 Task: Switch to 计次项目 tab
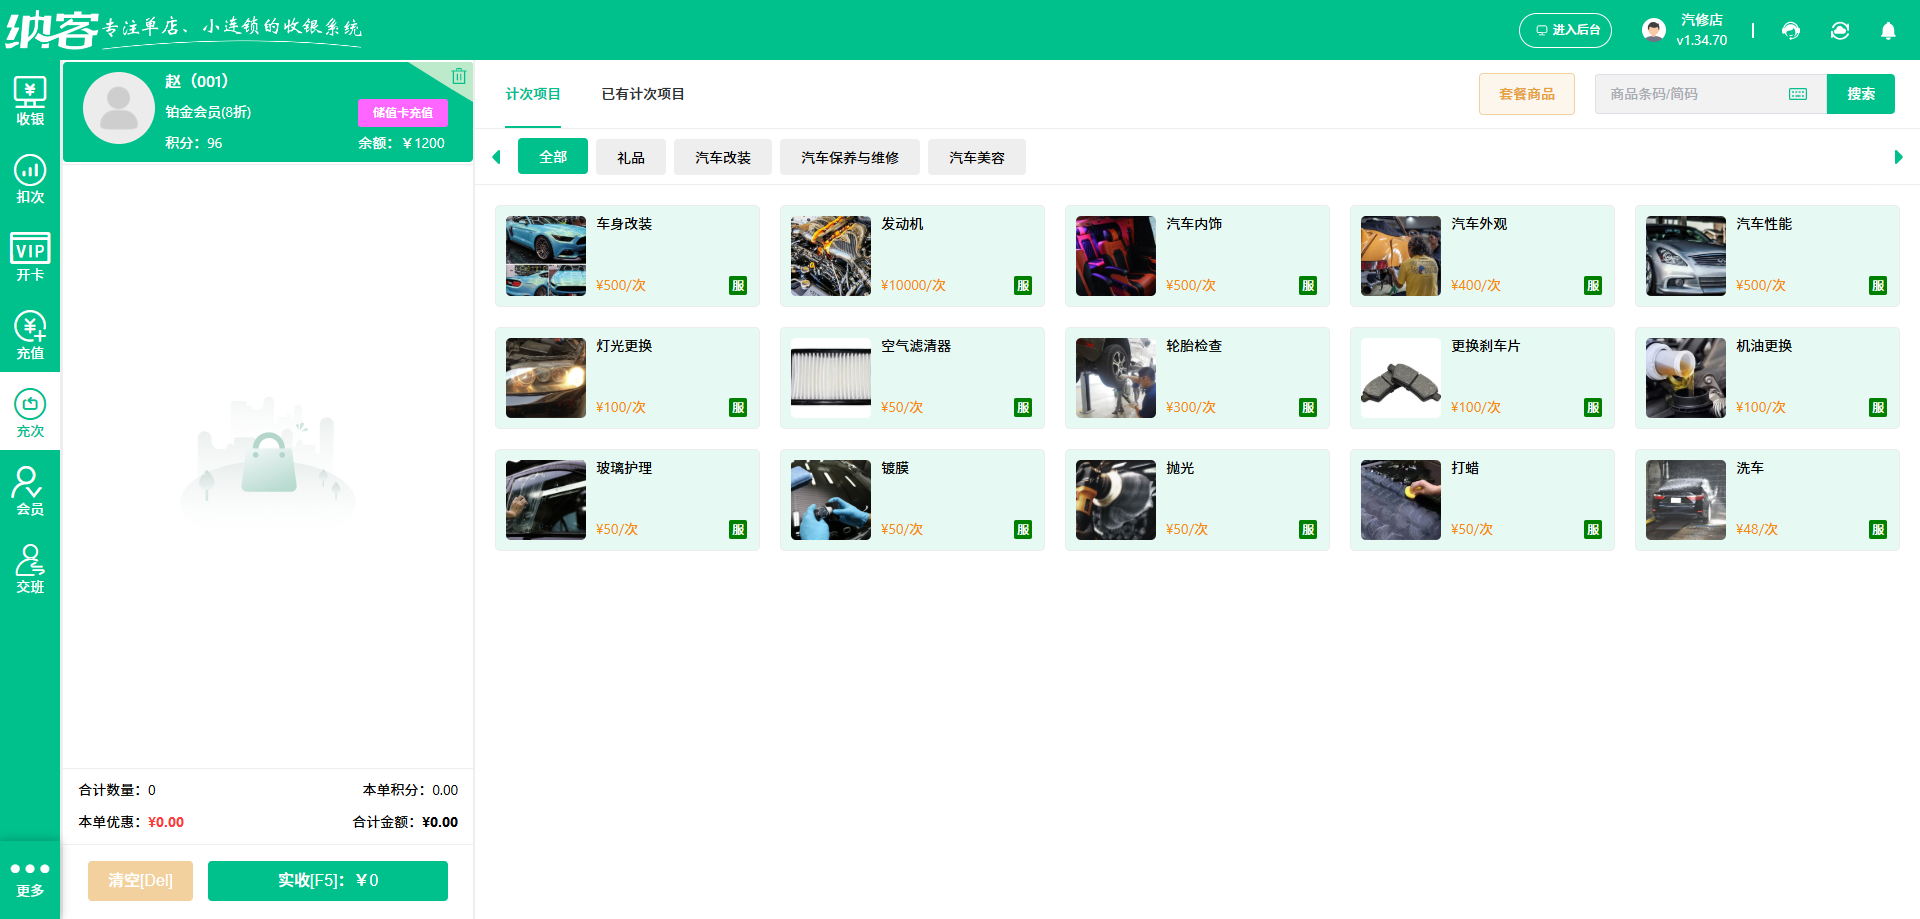533,94
